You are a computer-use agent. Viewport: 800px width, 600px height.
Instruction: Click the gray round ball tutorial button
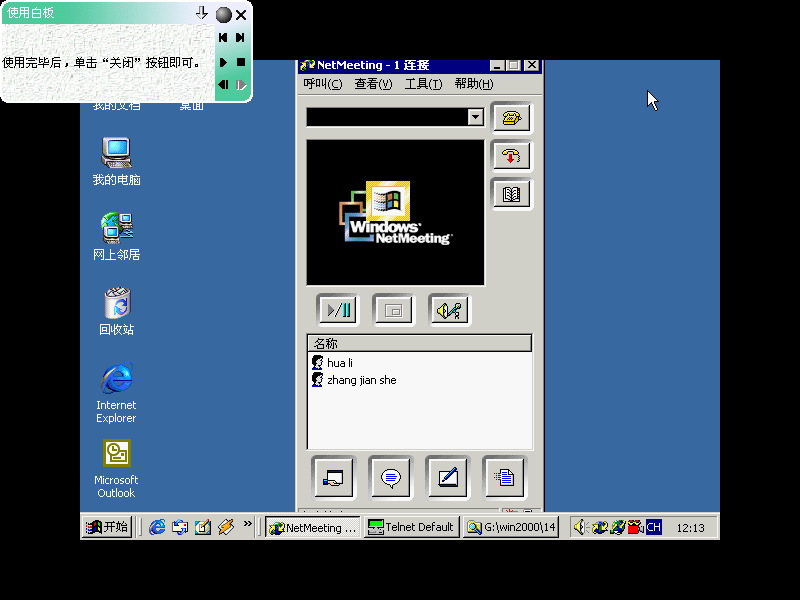click(223, 15)
